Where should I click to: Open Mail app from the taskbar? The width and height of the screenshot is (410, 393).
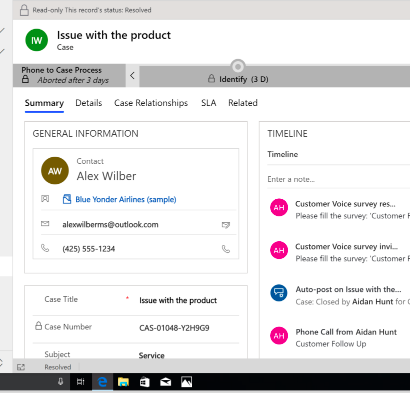coord(165,382)
